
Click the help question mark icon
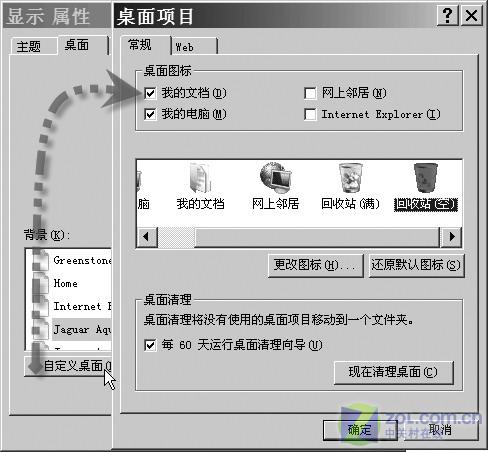pyautogui.click(x=447, y=15)
